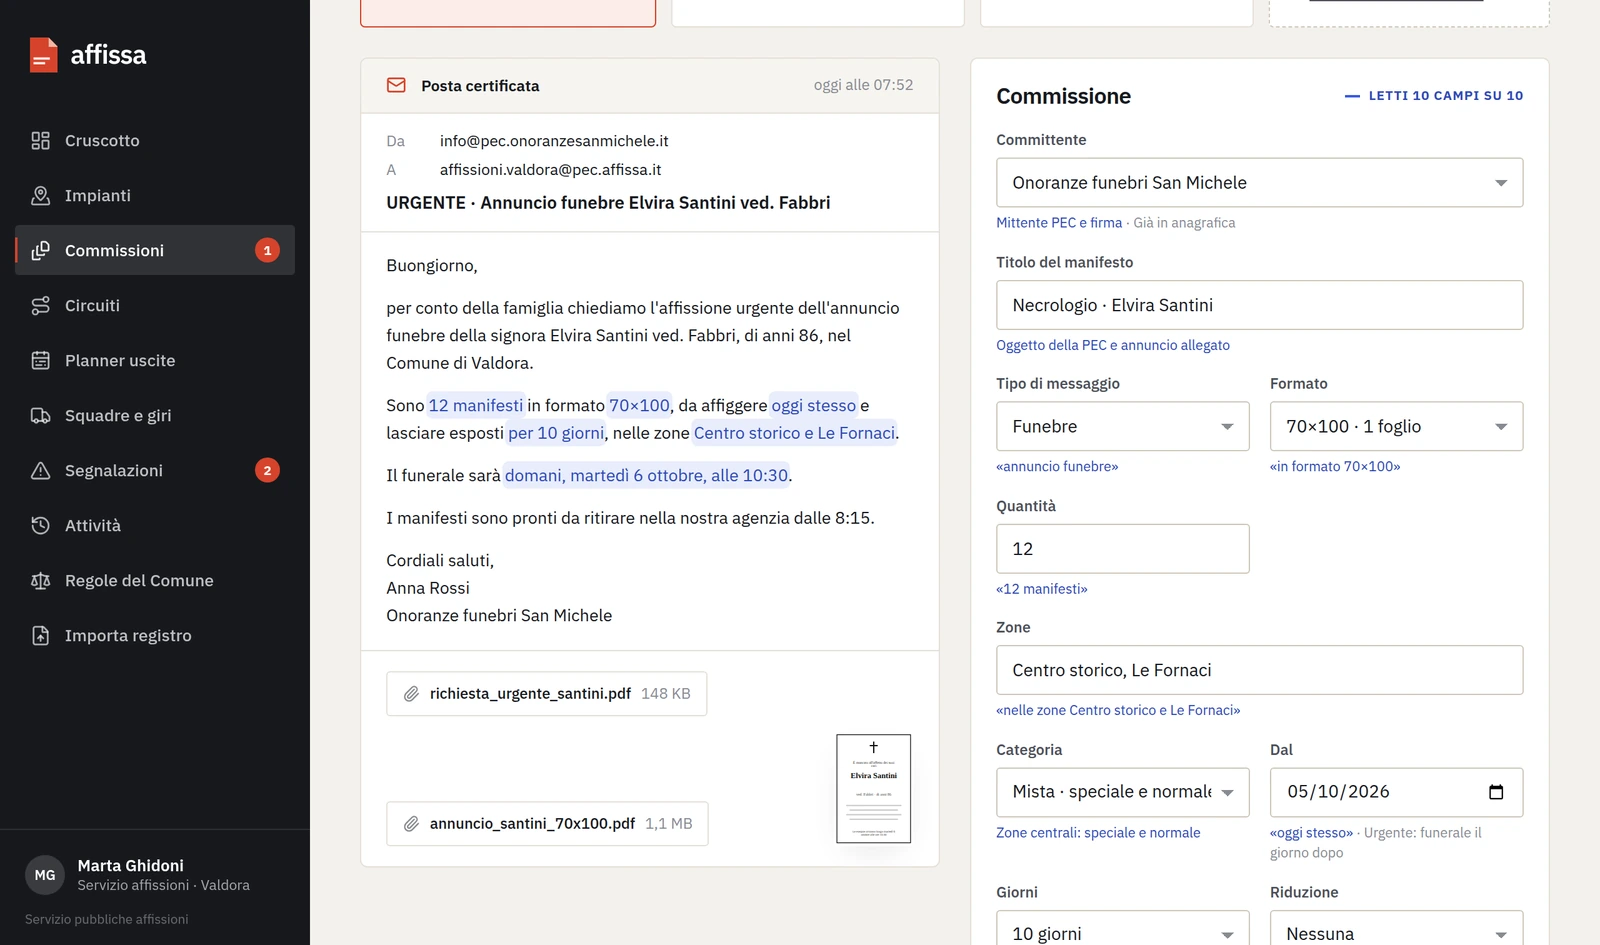Open Tipo di messaggio dropdown Funebre

1122,426
